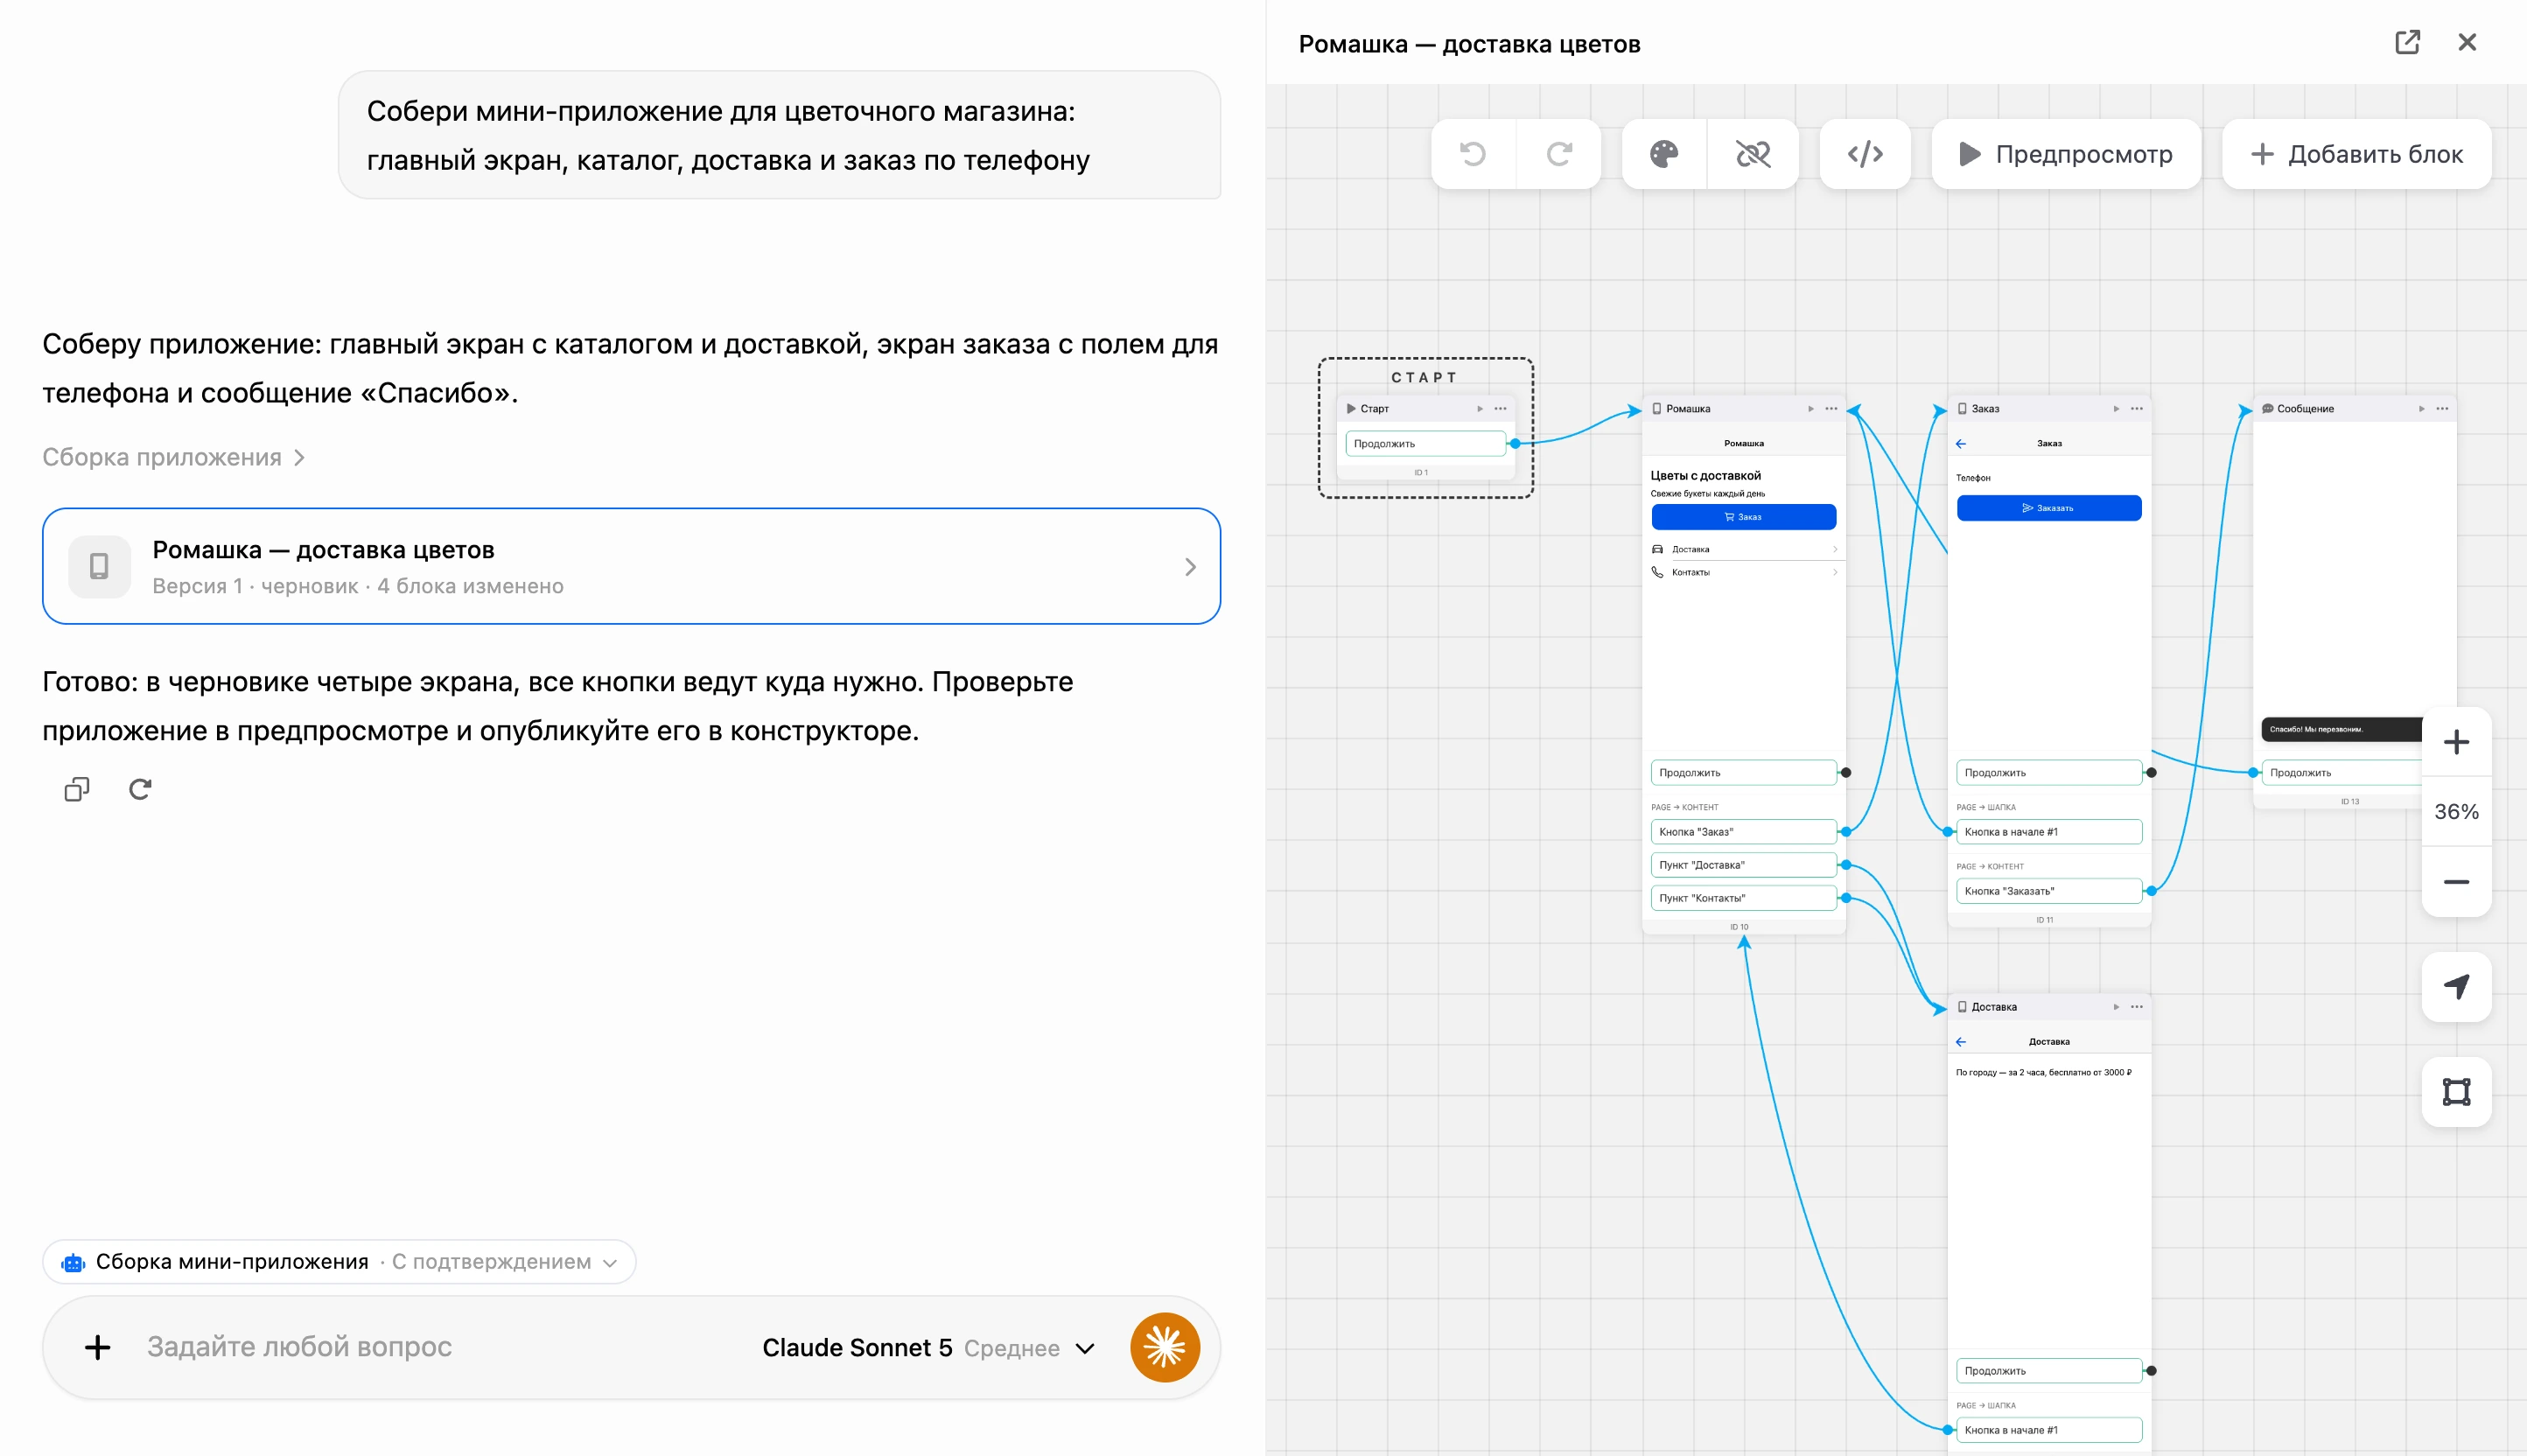Redo the canvas change

(x=1559, y=154)
